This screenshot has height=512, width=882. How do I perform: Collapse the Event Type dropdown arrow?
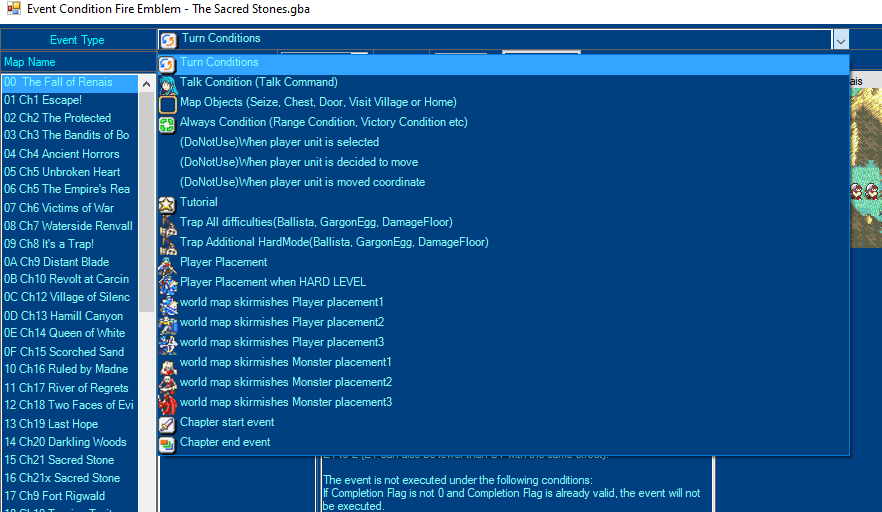pos(840,40)
